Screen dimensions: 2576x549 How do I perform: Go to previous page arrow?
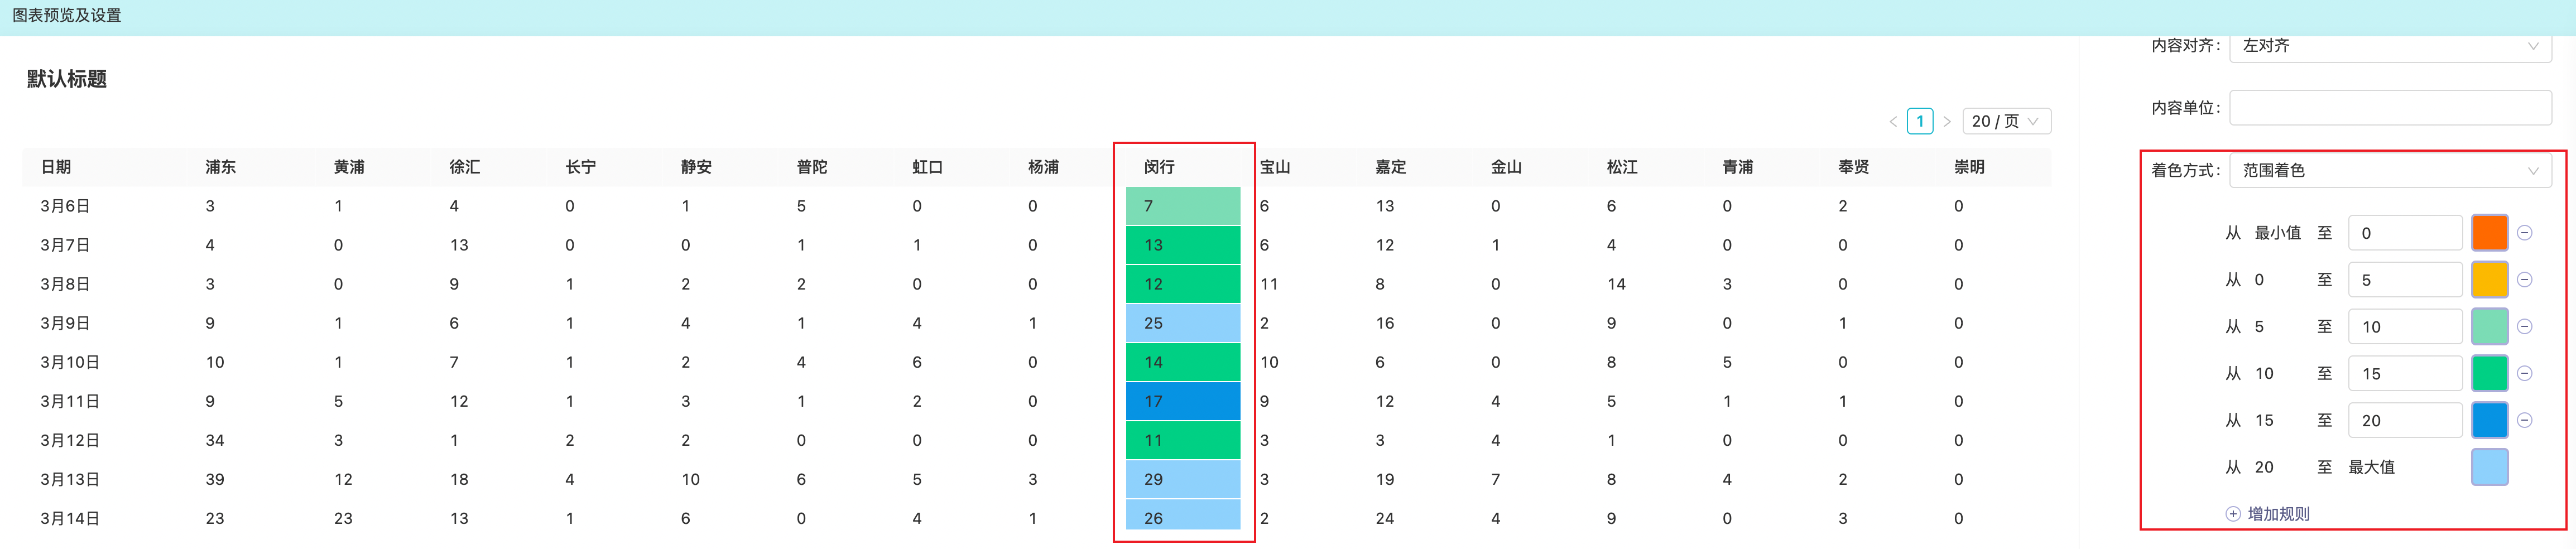coord(1893,122)
